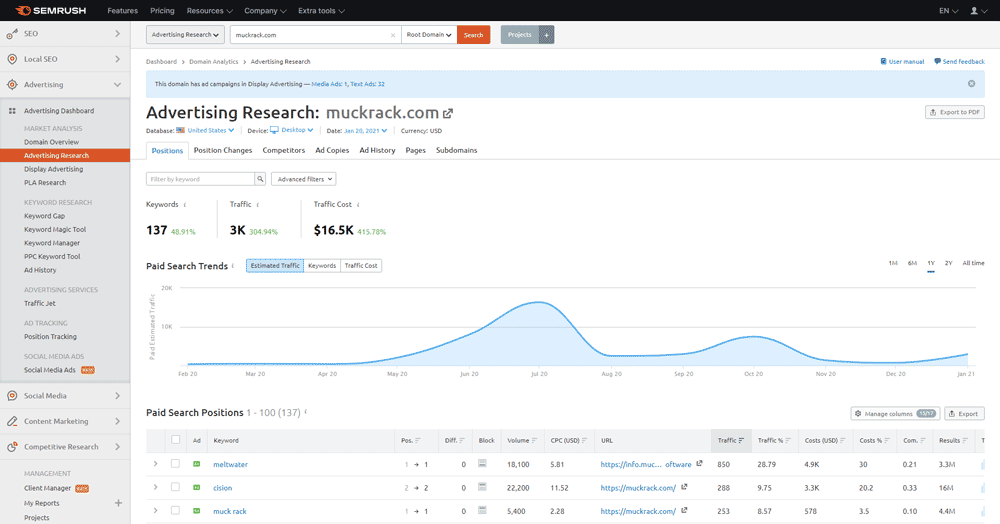1000x524 pixels.
Task: Expand the cision keyword row
Action: coord(155,487)
